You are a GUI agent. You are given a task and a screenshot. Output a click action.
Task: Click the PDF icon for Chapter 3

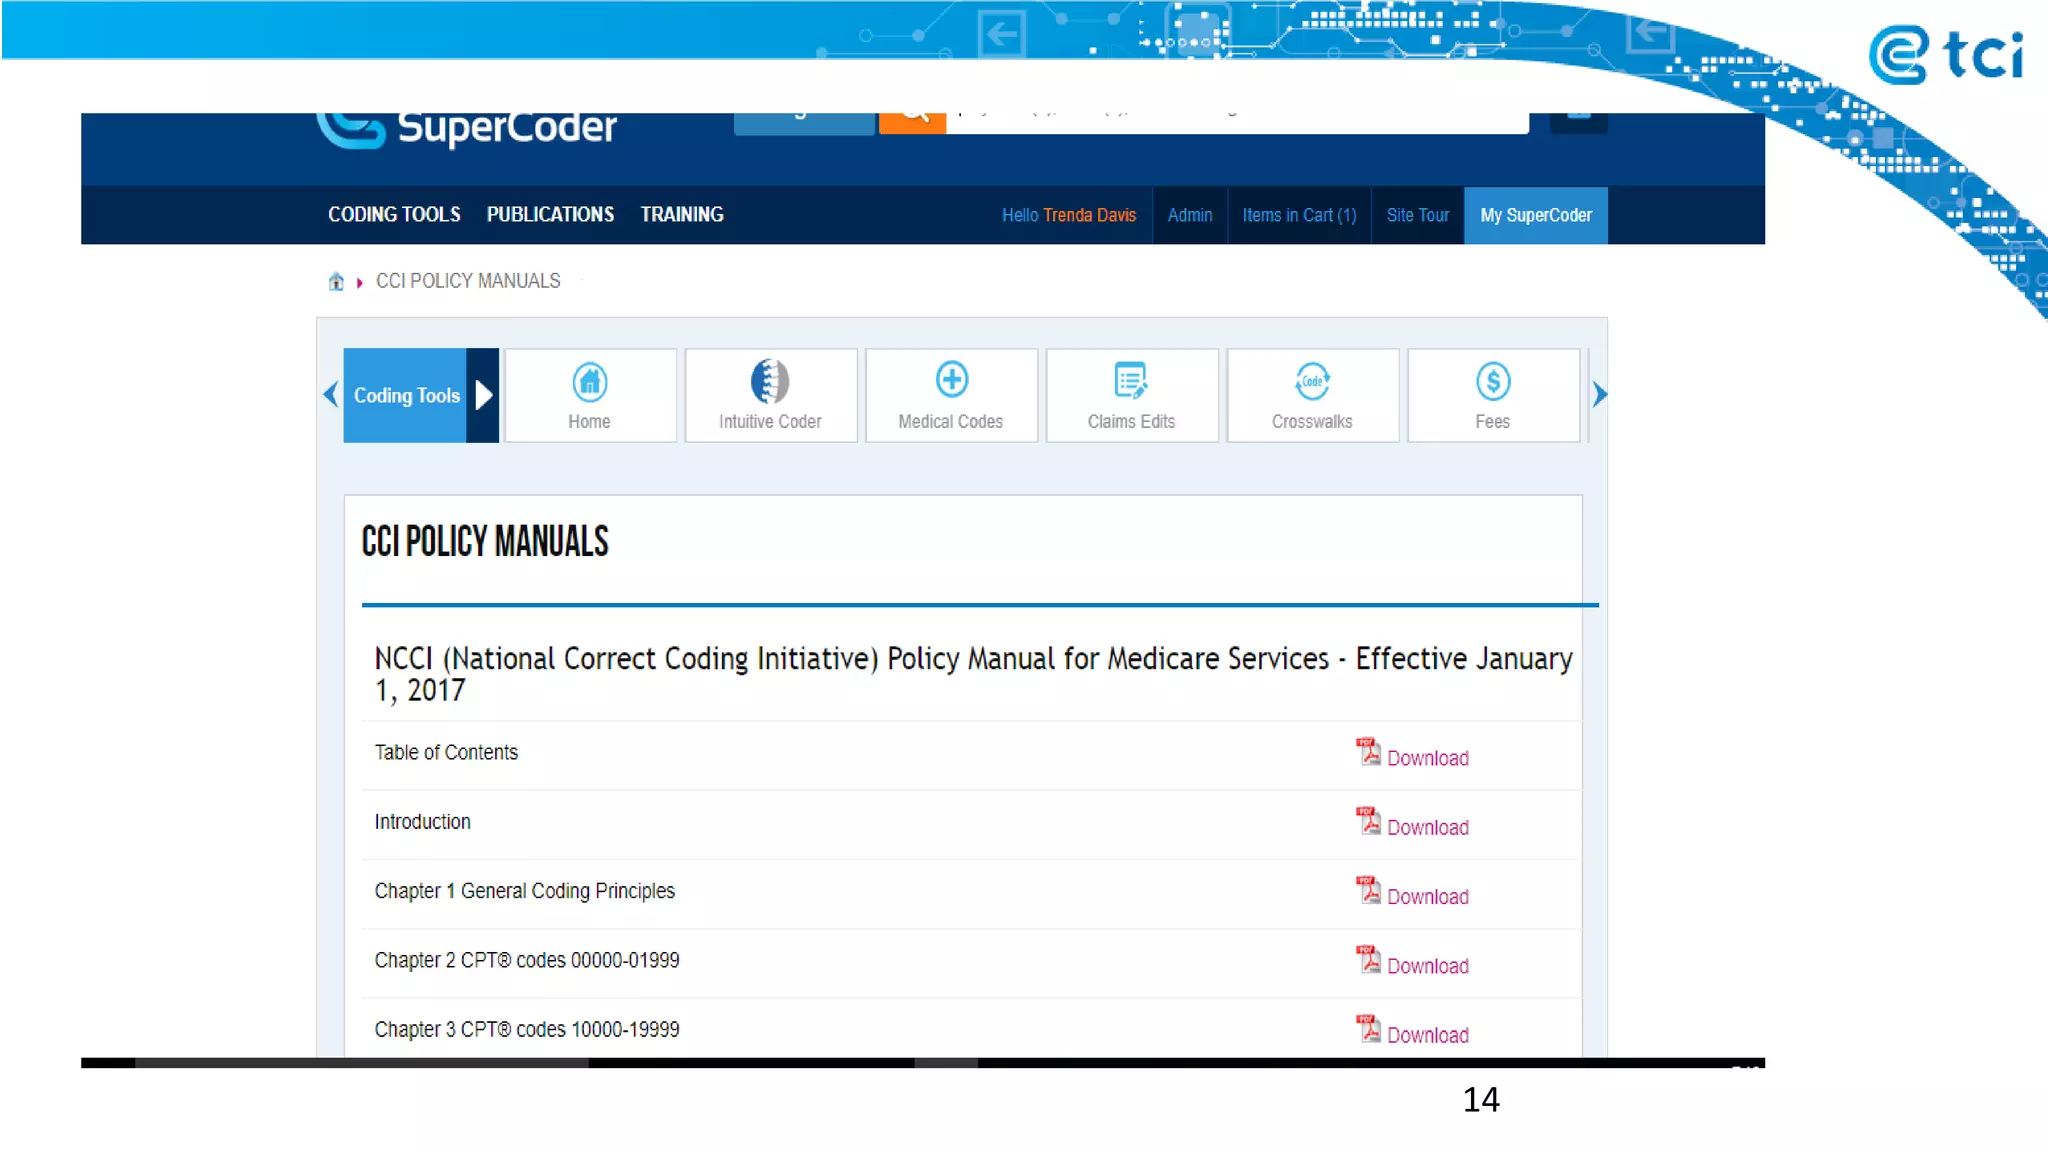tap(1367, 1028)
